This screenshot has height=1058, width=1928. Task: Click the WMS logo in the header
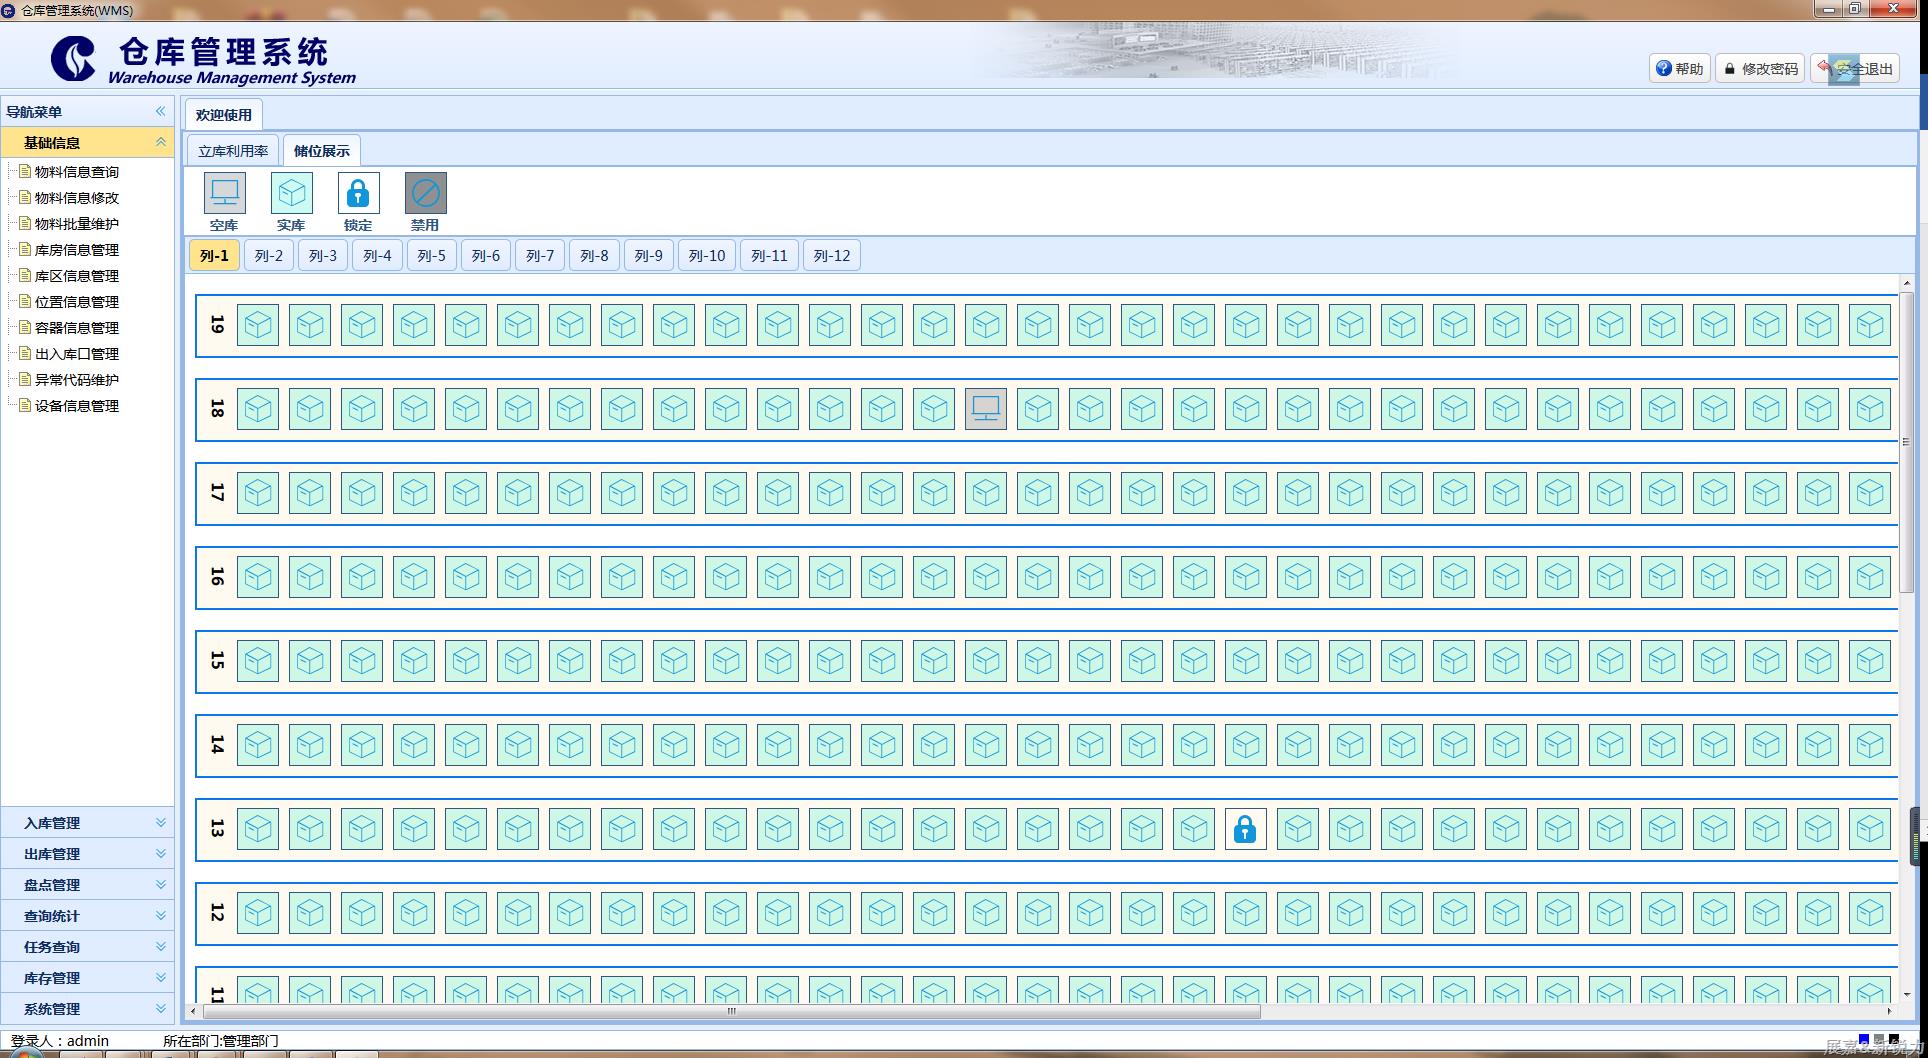point(73,59)
